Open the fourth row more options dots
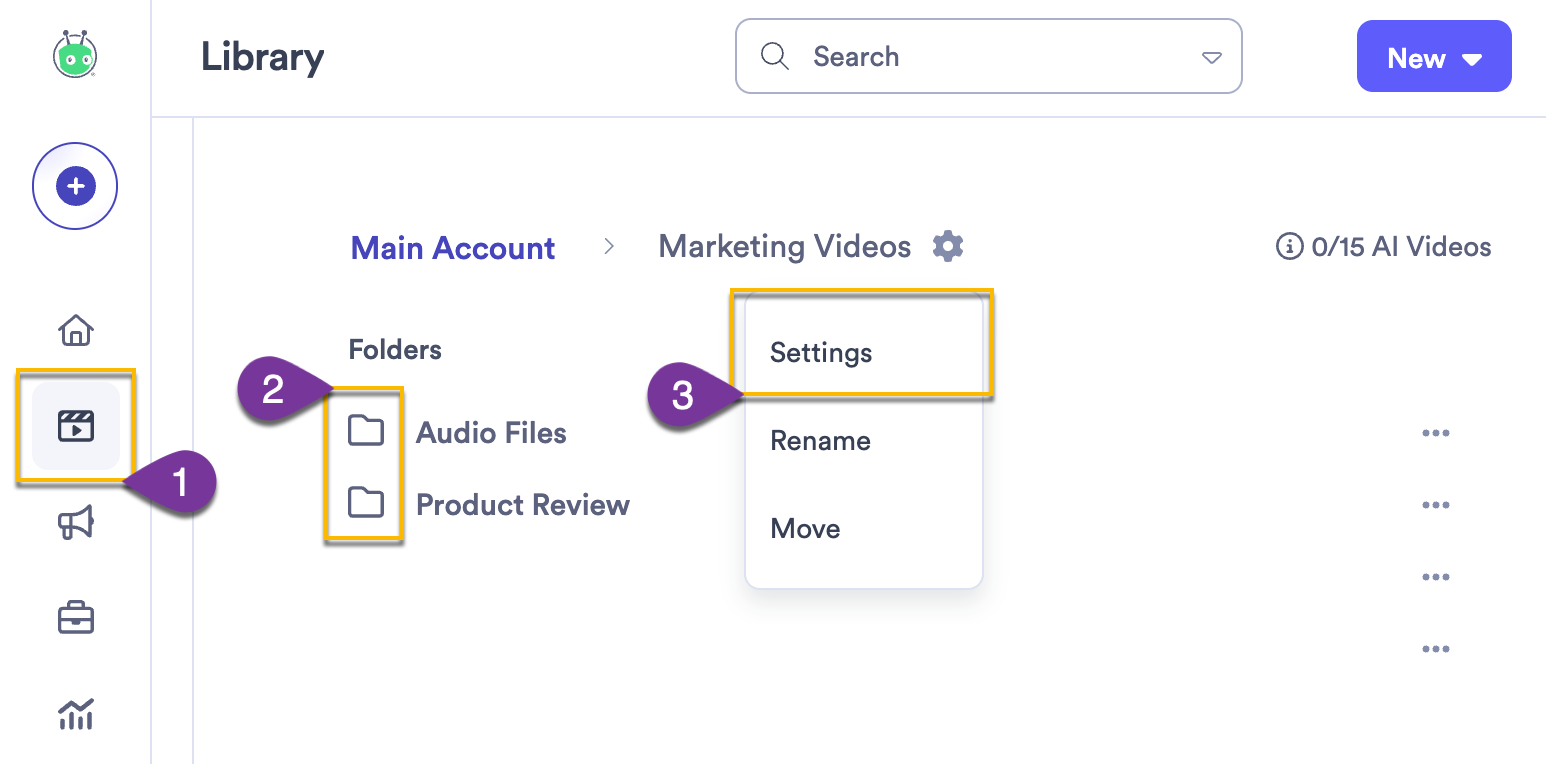The image size is (1546, 764). 1435,649
